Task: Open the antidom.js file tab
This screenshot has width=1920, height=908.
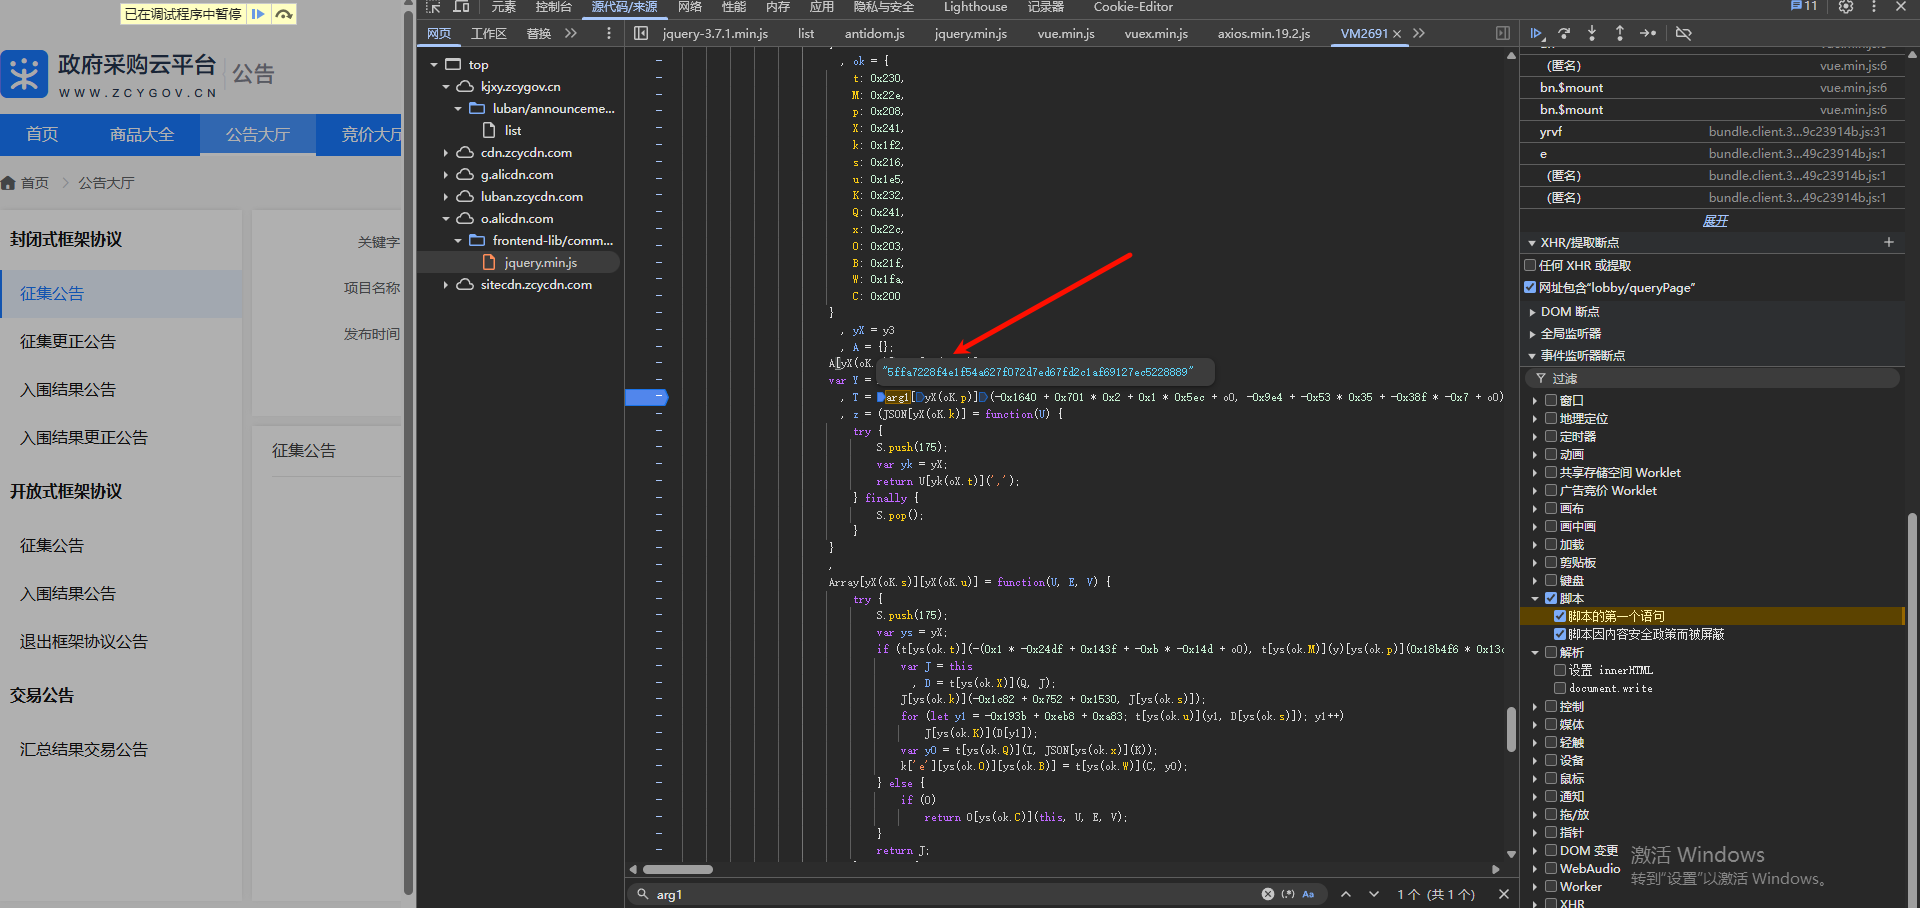Action: [x=874, y=34]
